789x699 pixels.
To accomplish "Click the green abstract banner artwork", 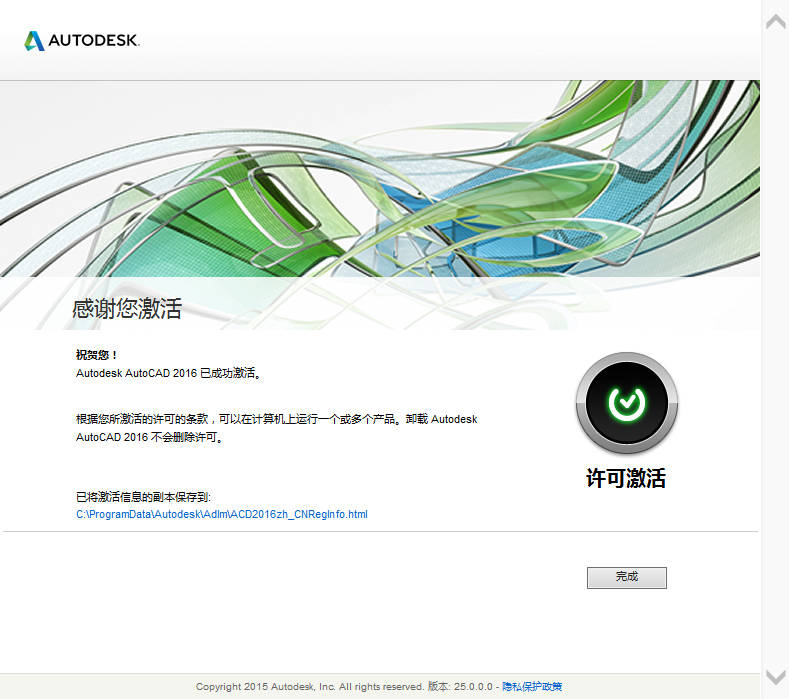I will coord(380,180).
